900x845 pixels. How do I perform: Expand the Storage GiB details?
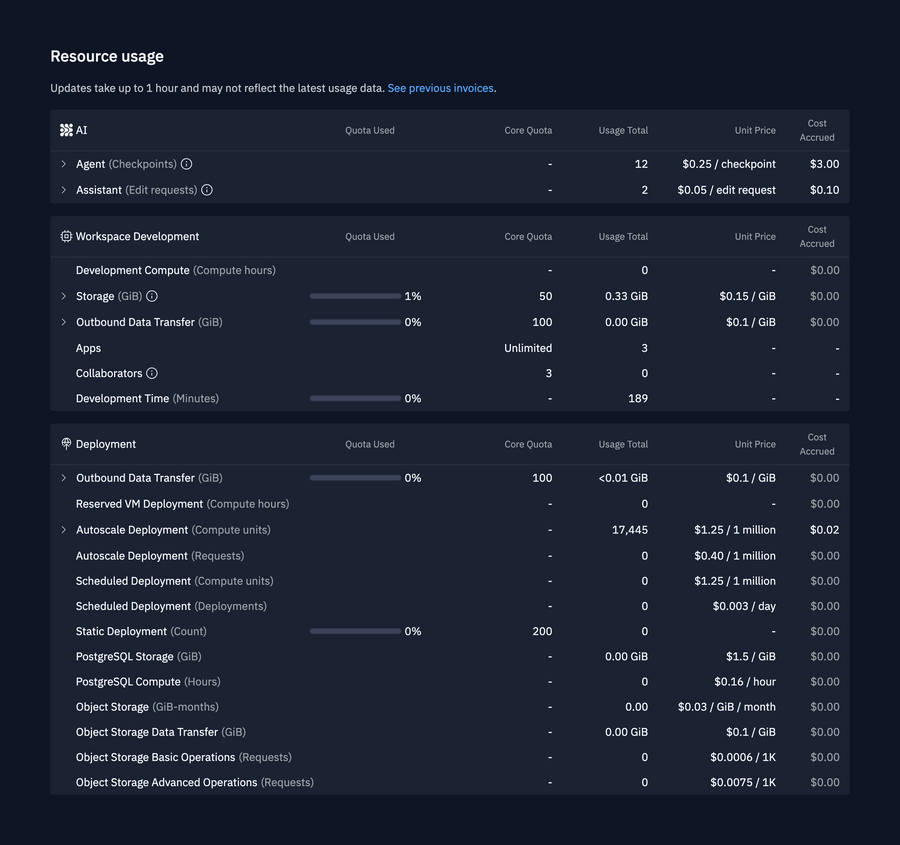(63, 296)
